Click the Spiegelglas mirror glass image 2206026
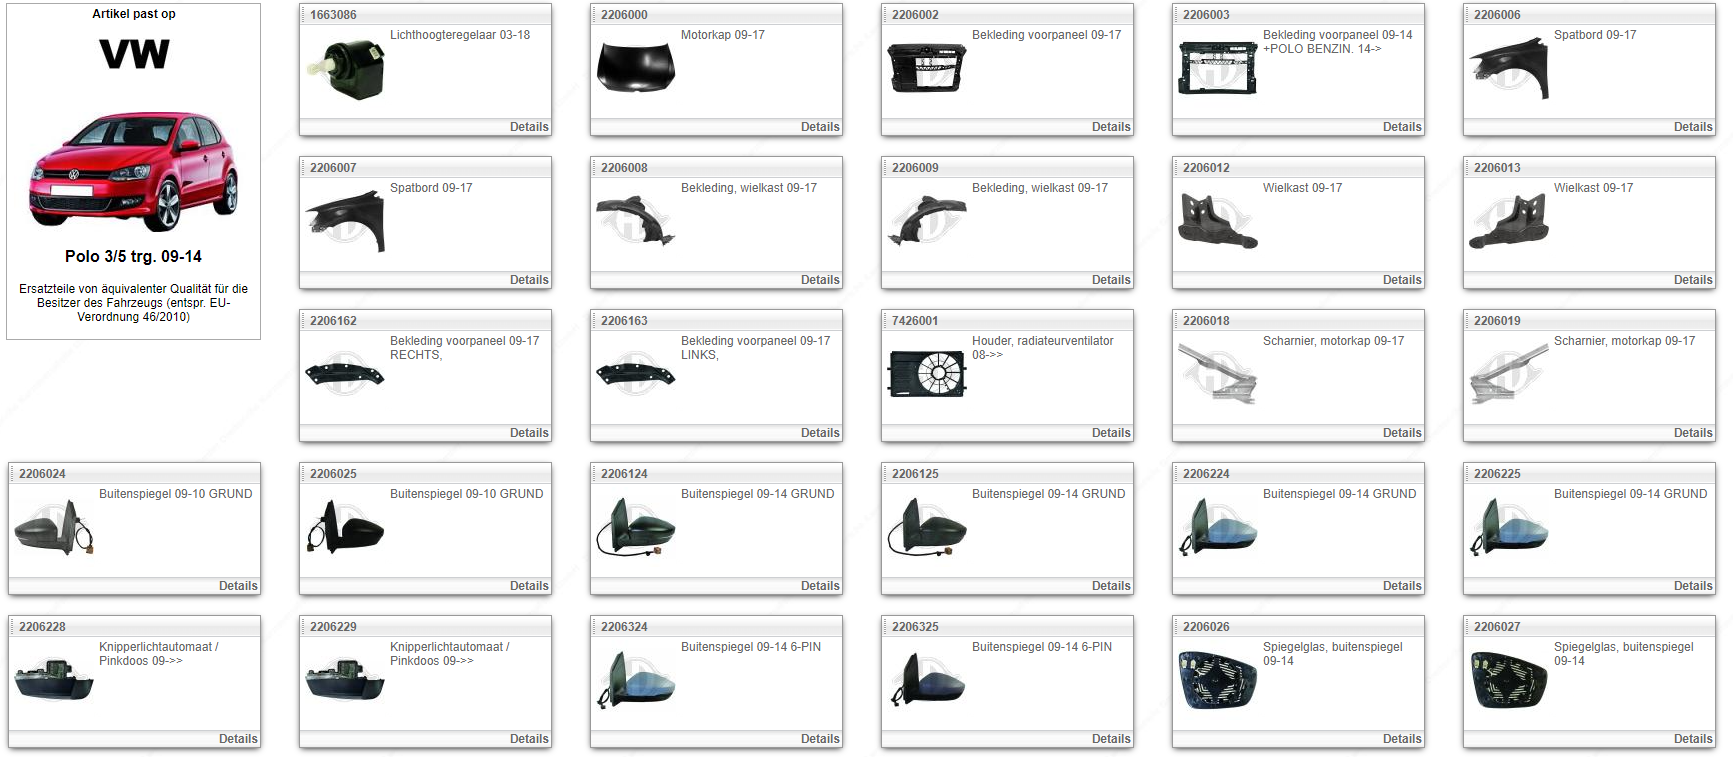 pyautogui.click(x=1218, y=680)
